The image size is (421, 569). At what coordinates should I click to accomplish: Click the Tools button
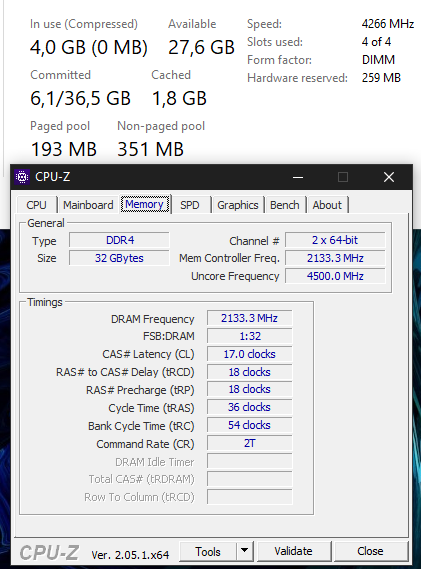coord(208,551)
